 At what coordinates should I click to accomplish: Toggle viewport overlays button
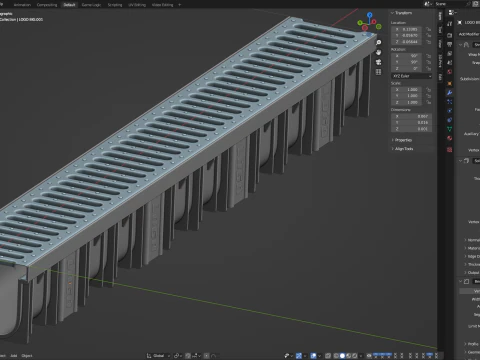313,356
